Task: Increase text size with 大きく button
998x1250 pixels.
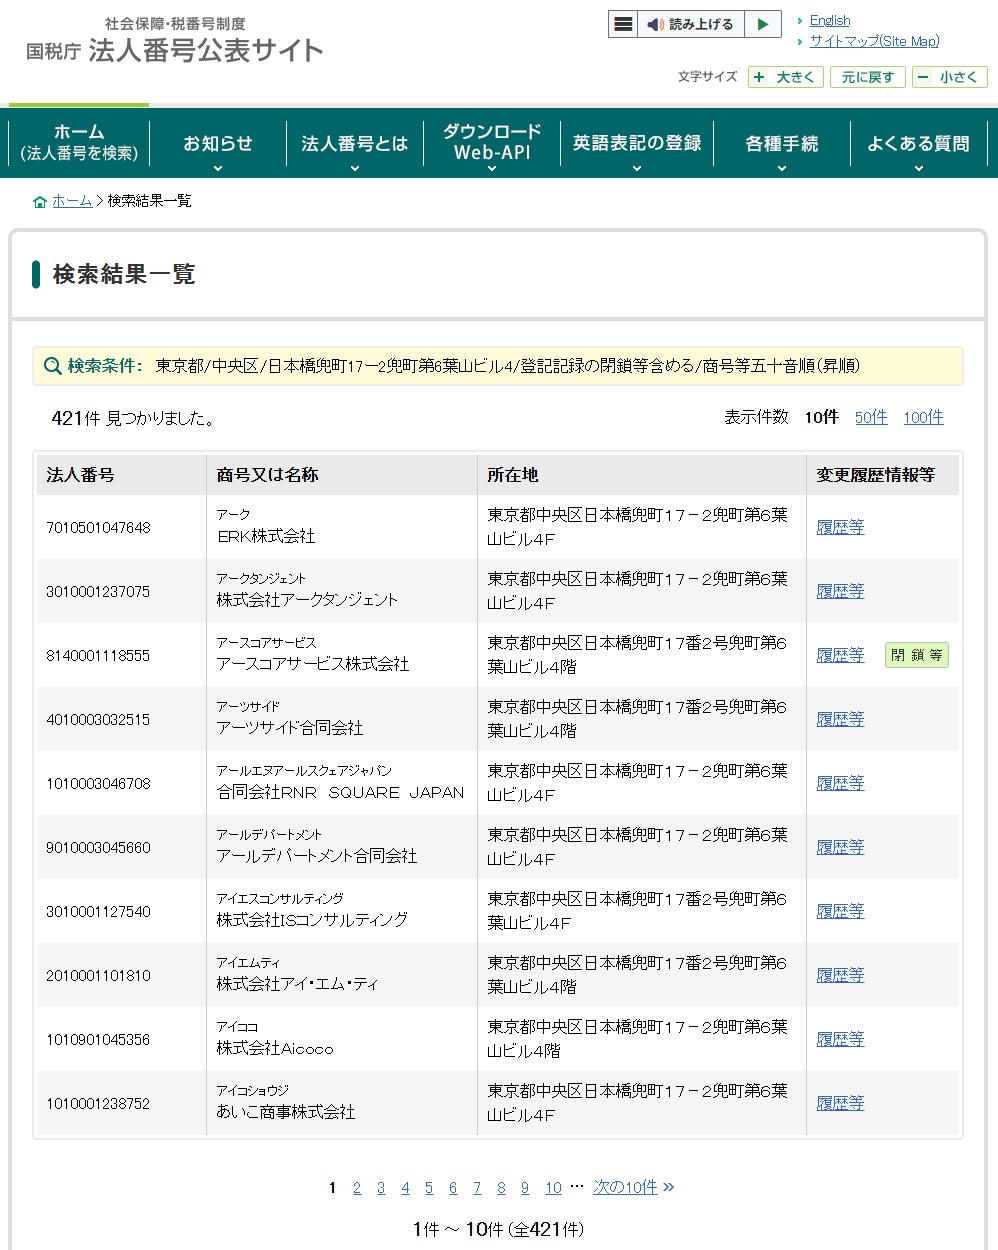Action: (x=785, y=77)
